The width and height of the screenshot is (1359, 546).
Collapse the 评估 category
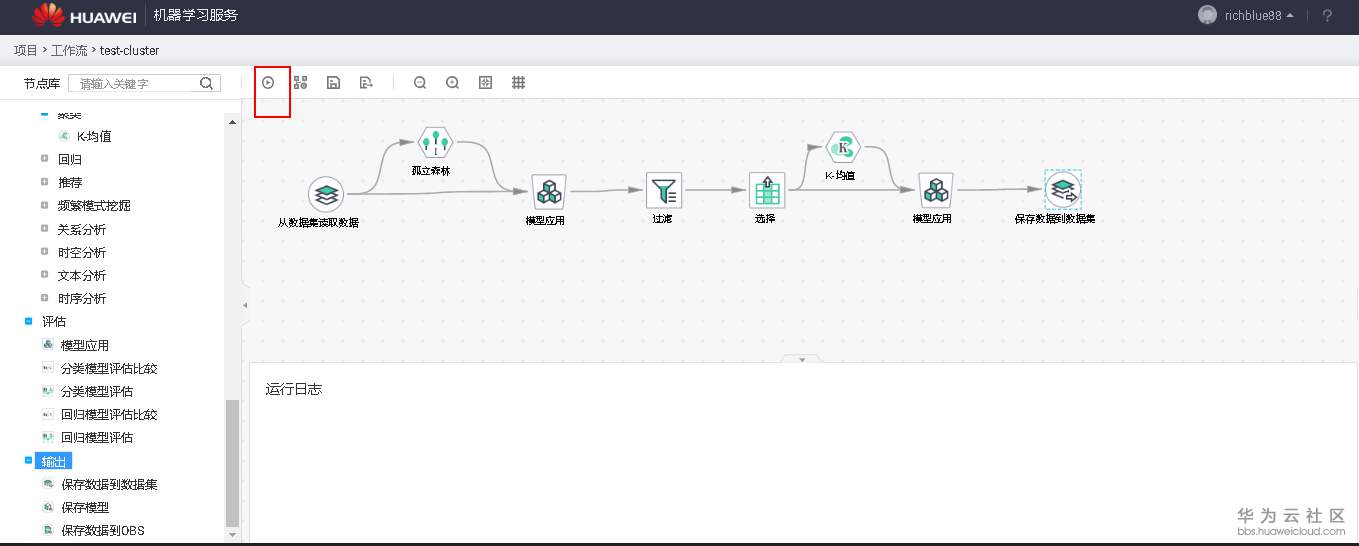pyautogui.click(x=28, y=321)
